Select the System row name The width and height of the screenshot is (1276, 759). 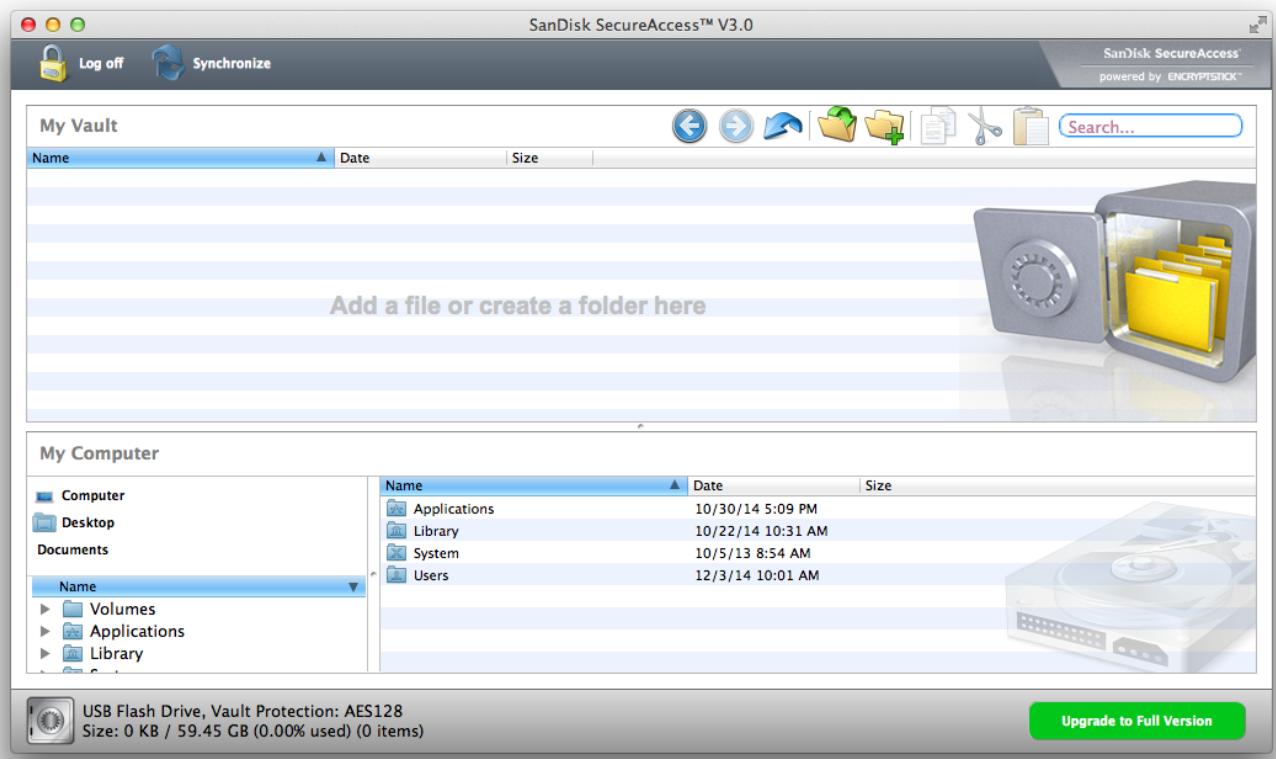tap(436, 553)
